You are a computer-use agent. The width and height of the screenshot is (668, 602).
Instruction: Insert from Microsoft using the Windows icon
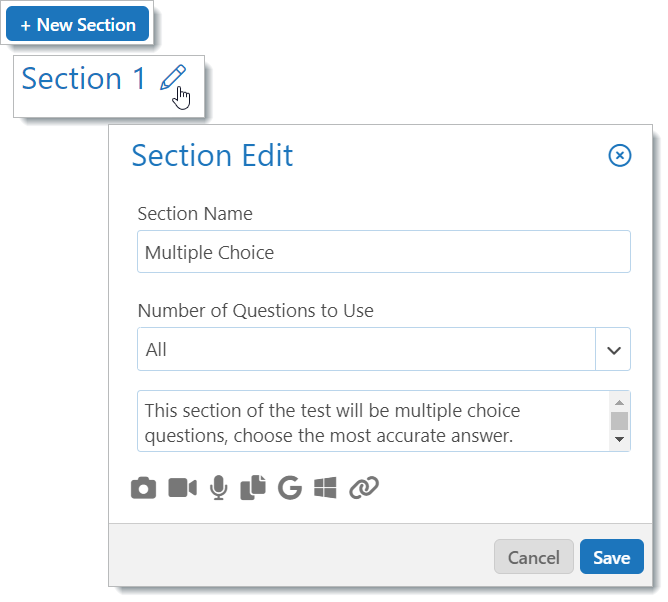point(325,487)
